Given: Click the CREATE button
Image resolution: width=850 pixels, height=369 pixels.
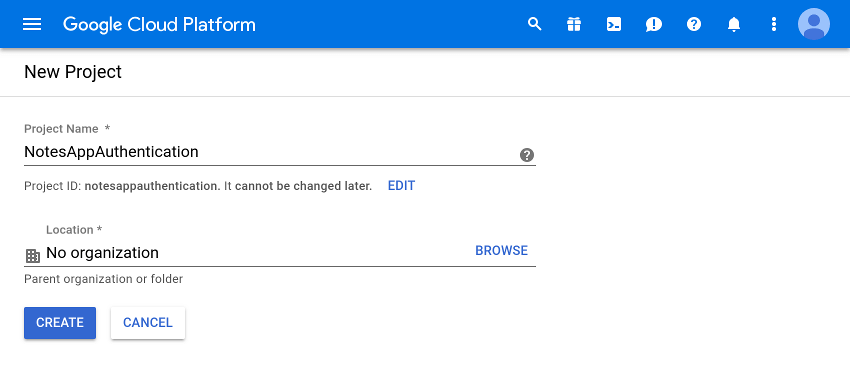Looking at the screenshot, I should pos(60,323).
